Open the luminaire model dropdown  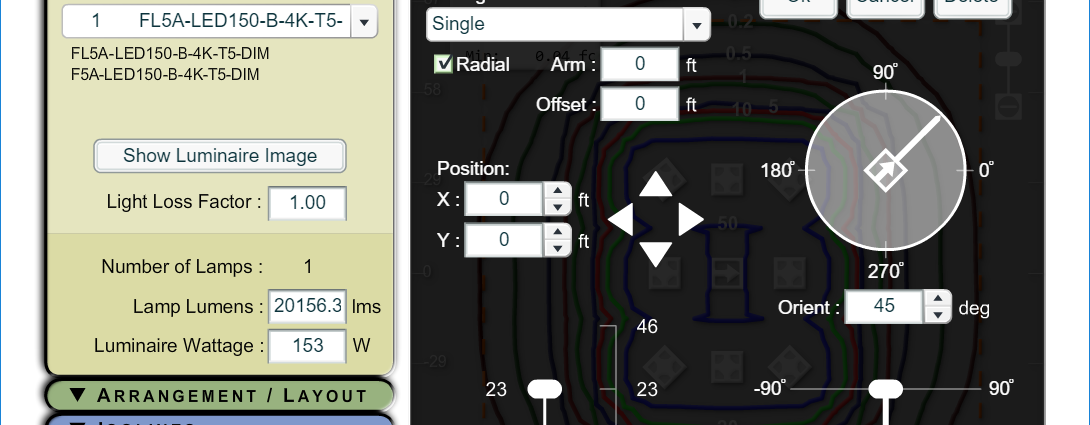click(362, 21)
